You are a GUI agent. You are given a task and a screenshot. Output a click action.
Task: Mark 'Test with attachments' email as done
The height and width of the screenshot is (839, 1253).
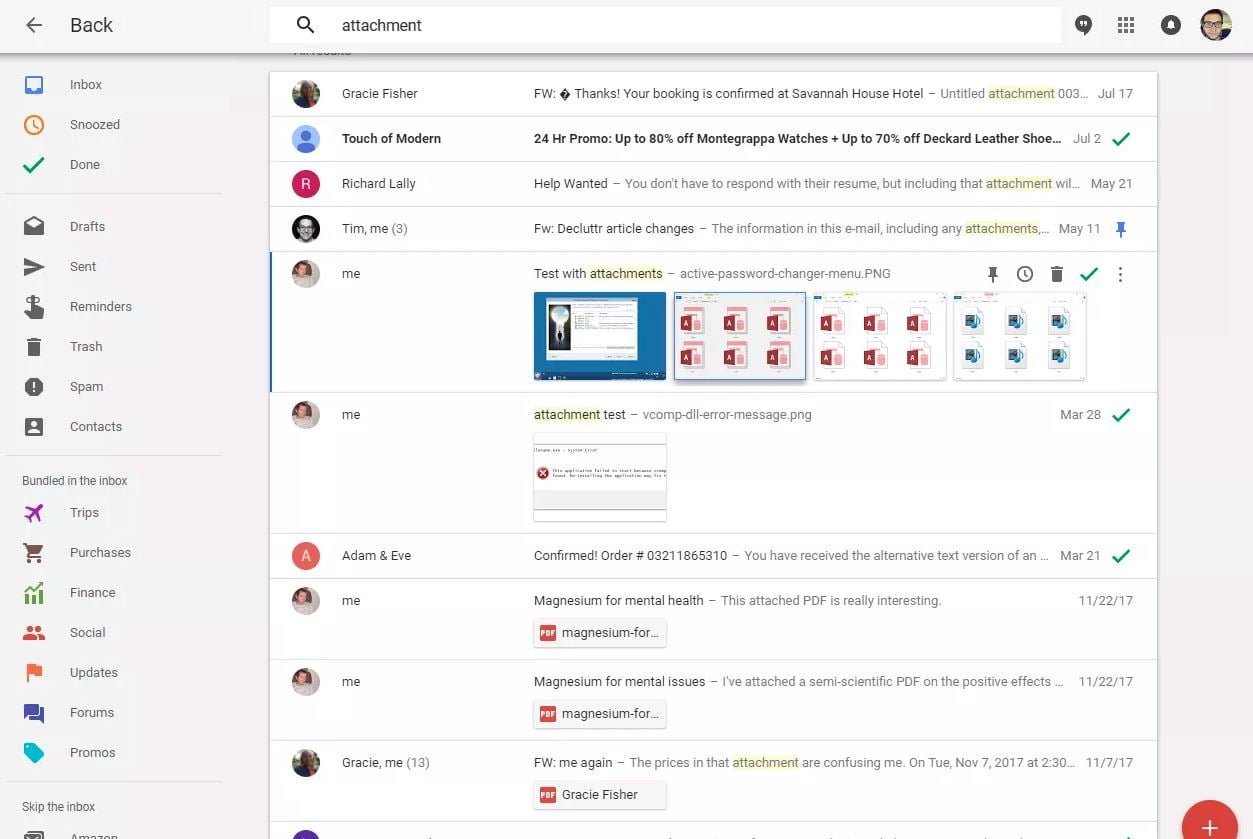click(1089, 274)
